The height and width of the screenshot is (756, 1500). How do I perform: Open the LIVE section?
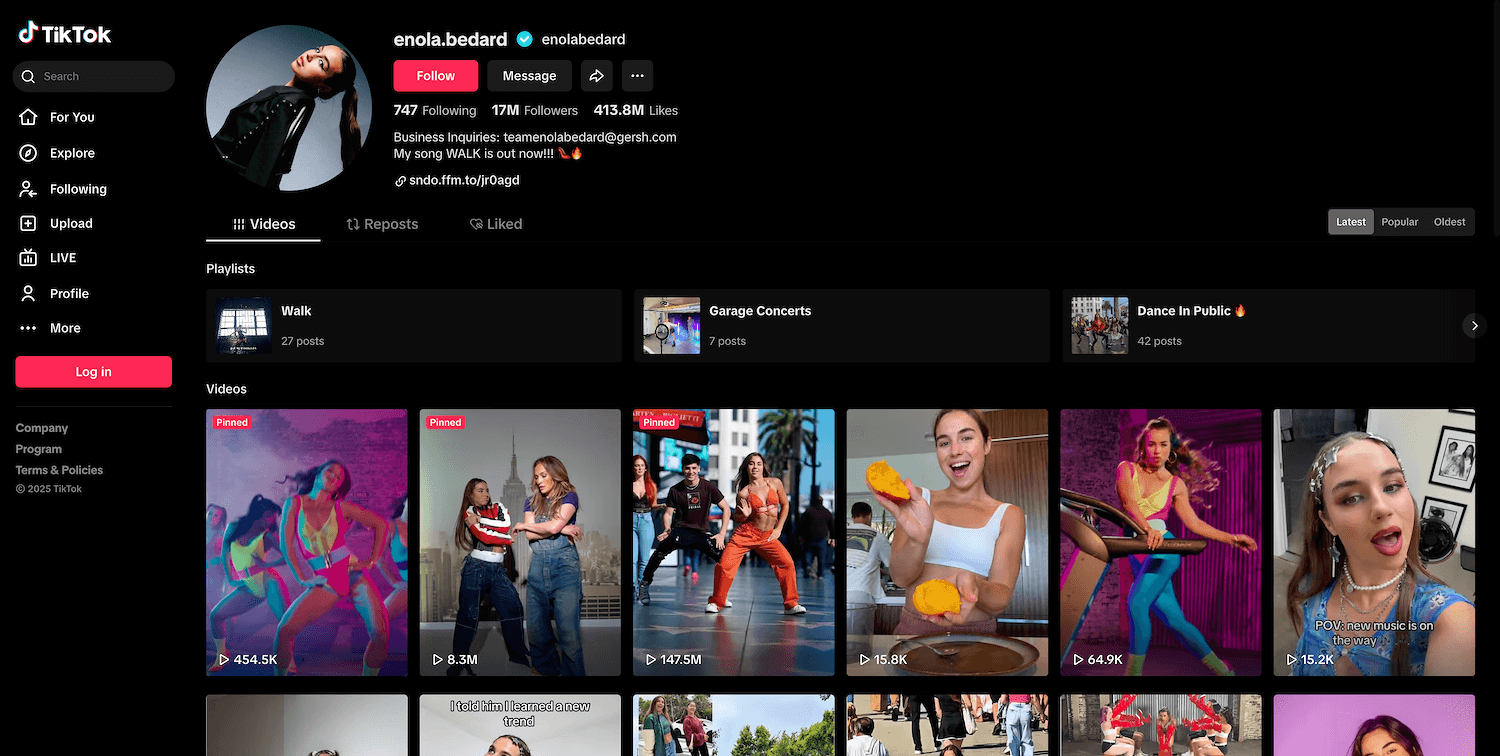[x=62, y=258]
